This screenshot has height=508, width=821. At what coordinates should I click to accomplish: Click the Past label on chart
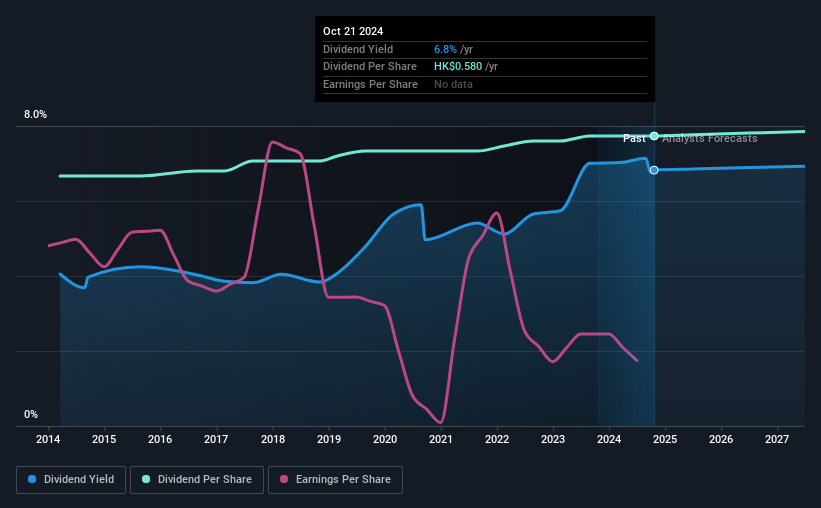click(x=634, y=138)
